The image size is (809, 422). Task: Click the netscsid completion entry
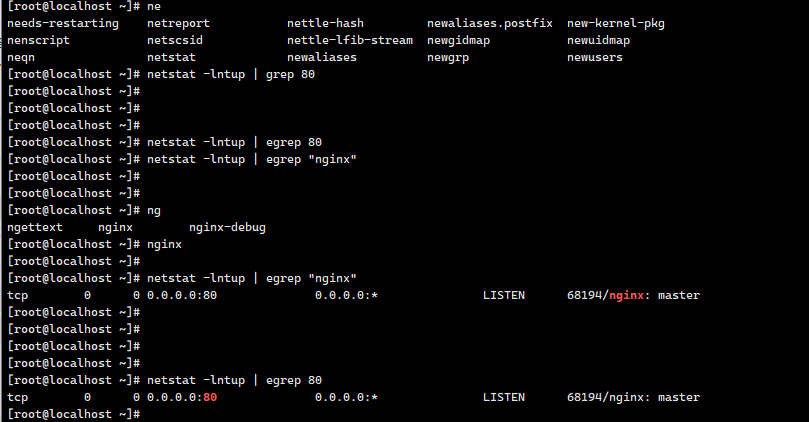[x=174, y=40]
